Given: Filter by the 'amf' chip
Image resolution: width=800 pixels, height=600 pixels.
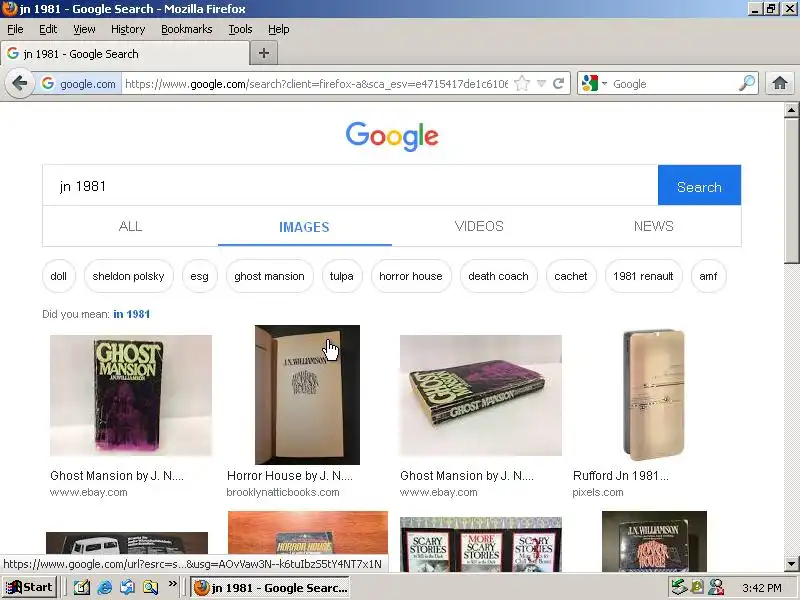Looking at the screenshot, I should 708,276.
